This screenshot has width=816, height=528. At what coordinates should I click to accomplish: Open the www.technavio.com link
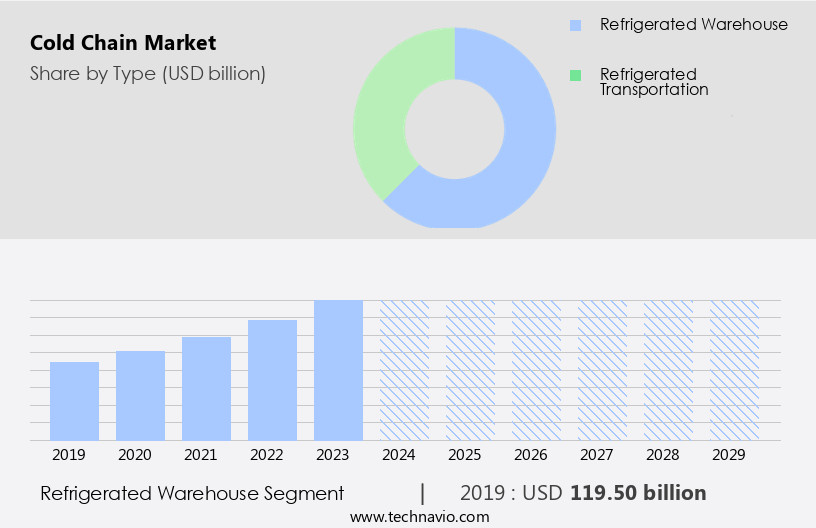click(419, 516)
